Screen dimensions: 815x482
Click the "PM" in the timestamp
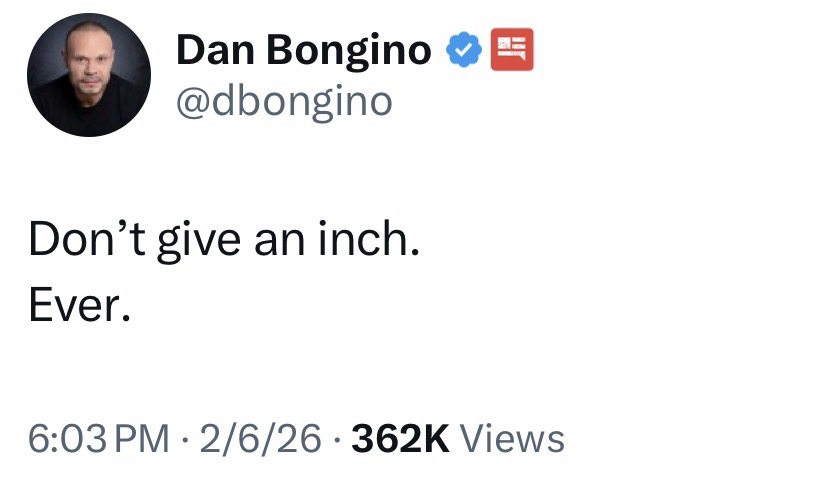[146, 438]
